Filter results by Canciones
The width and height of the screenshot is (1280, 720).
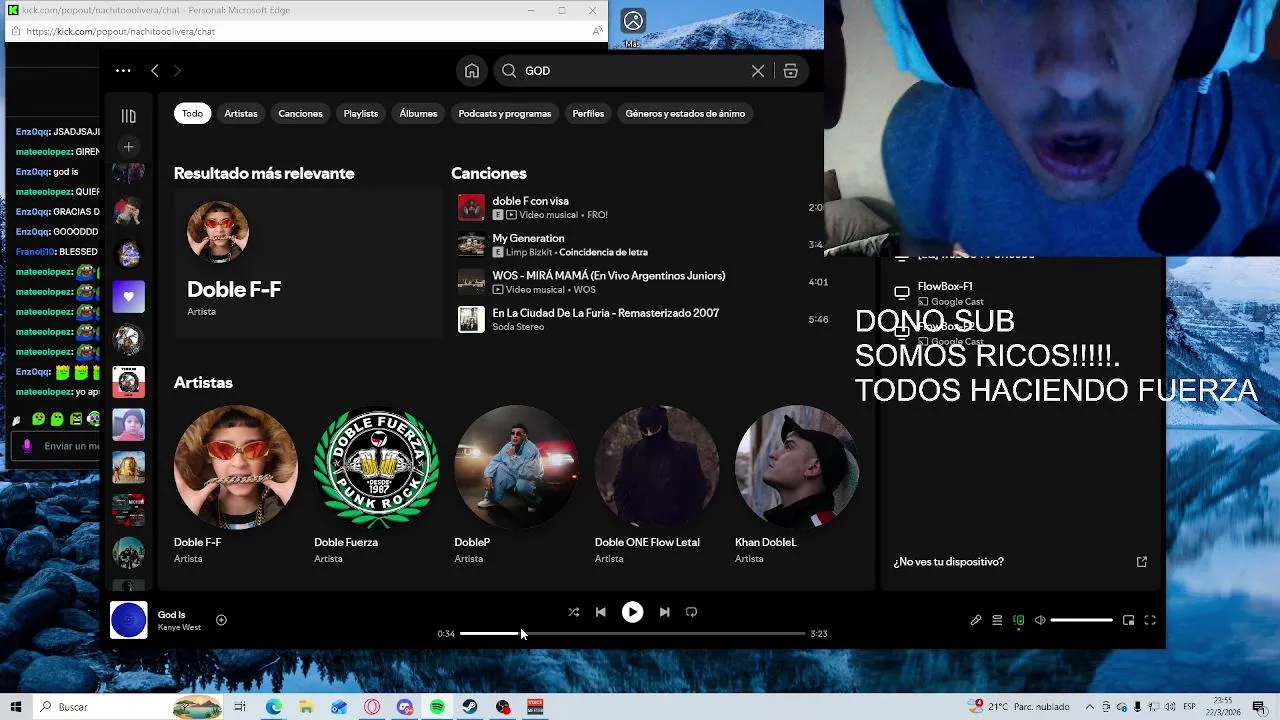coord(300,113)
